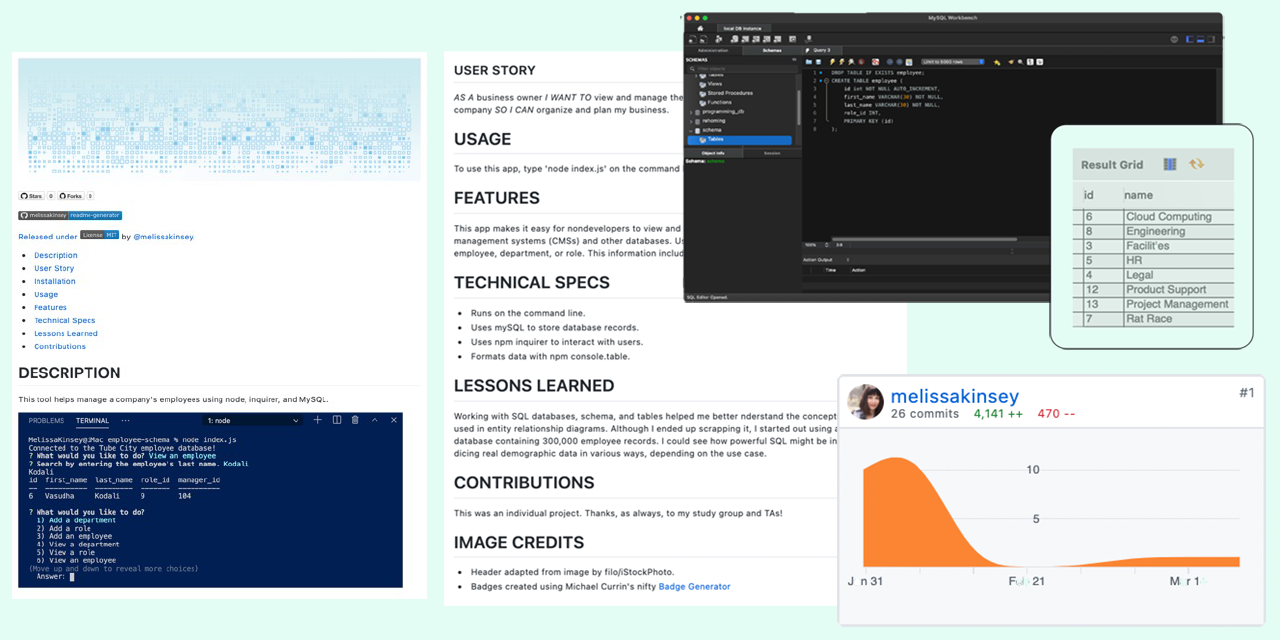
Task: Toggle the left sidebar panel visibility icon
Action: point(1189,39)
